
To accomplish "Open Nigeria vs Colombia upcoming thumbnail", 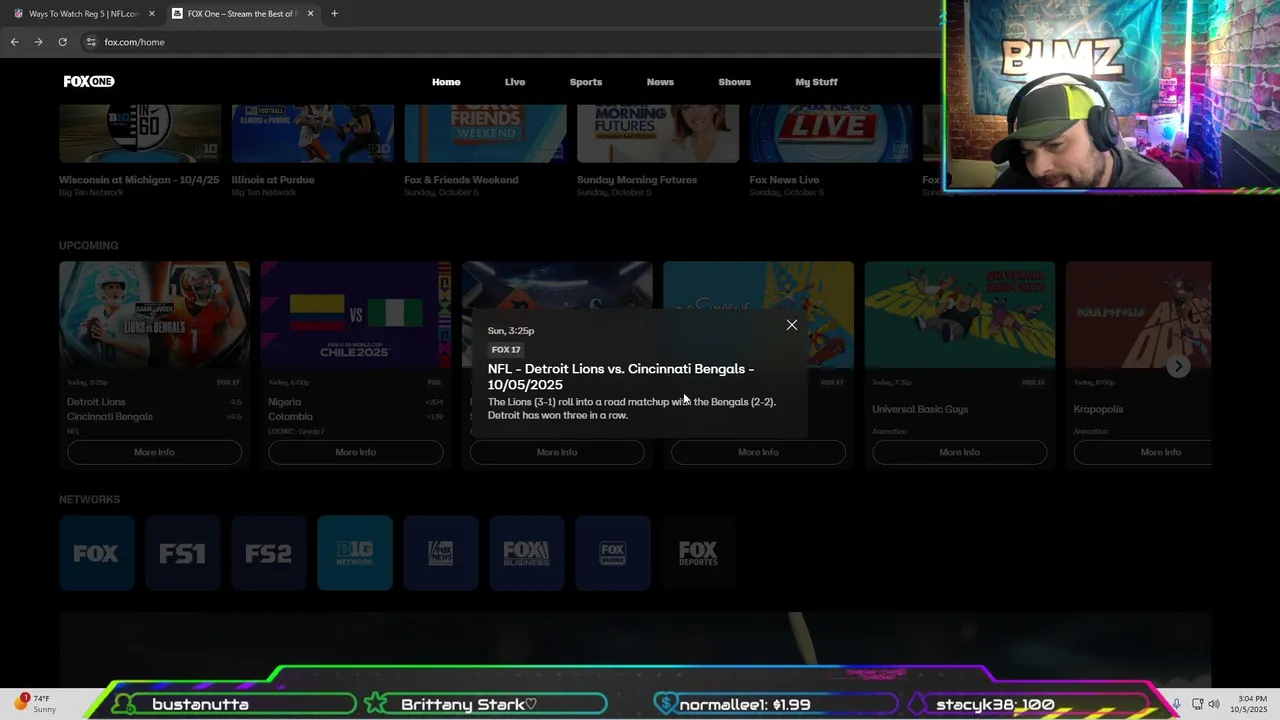I will (355, 314).
